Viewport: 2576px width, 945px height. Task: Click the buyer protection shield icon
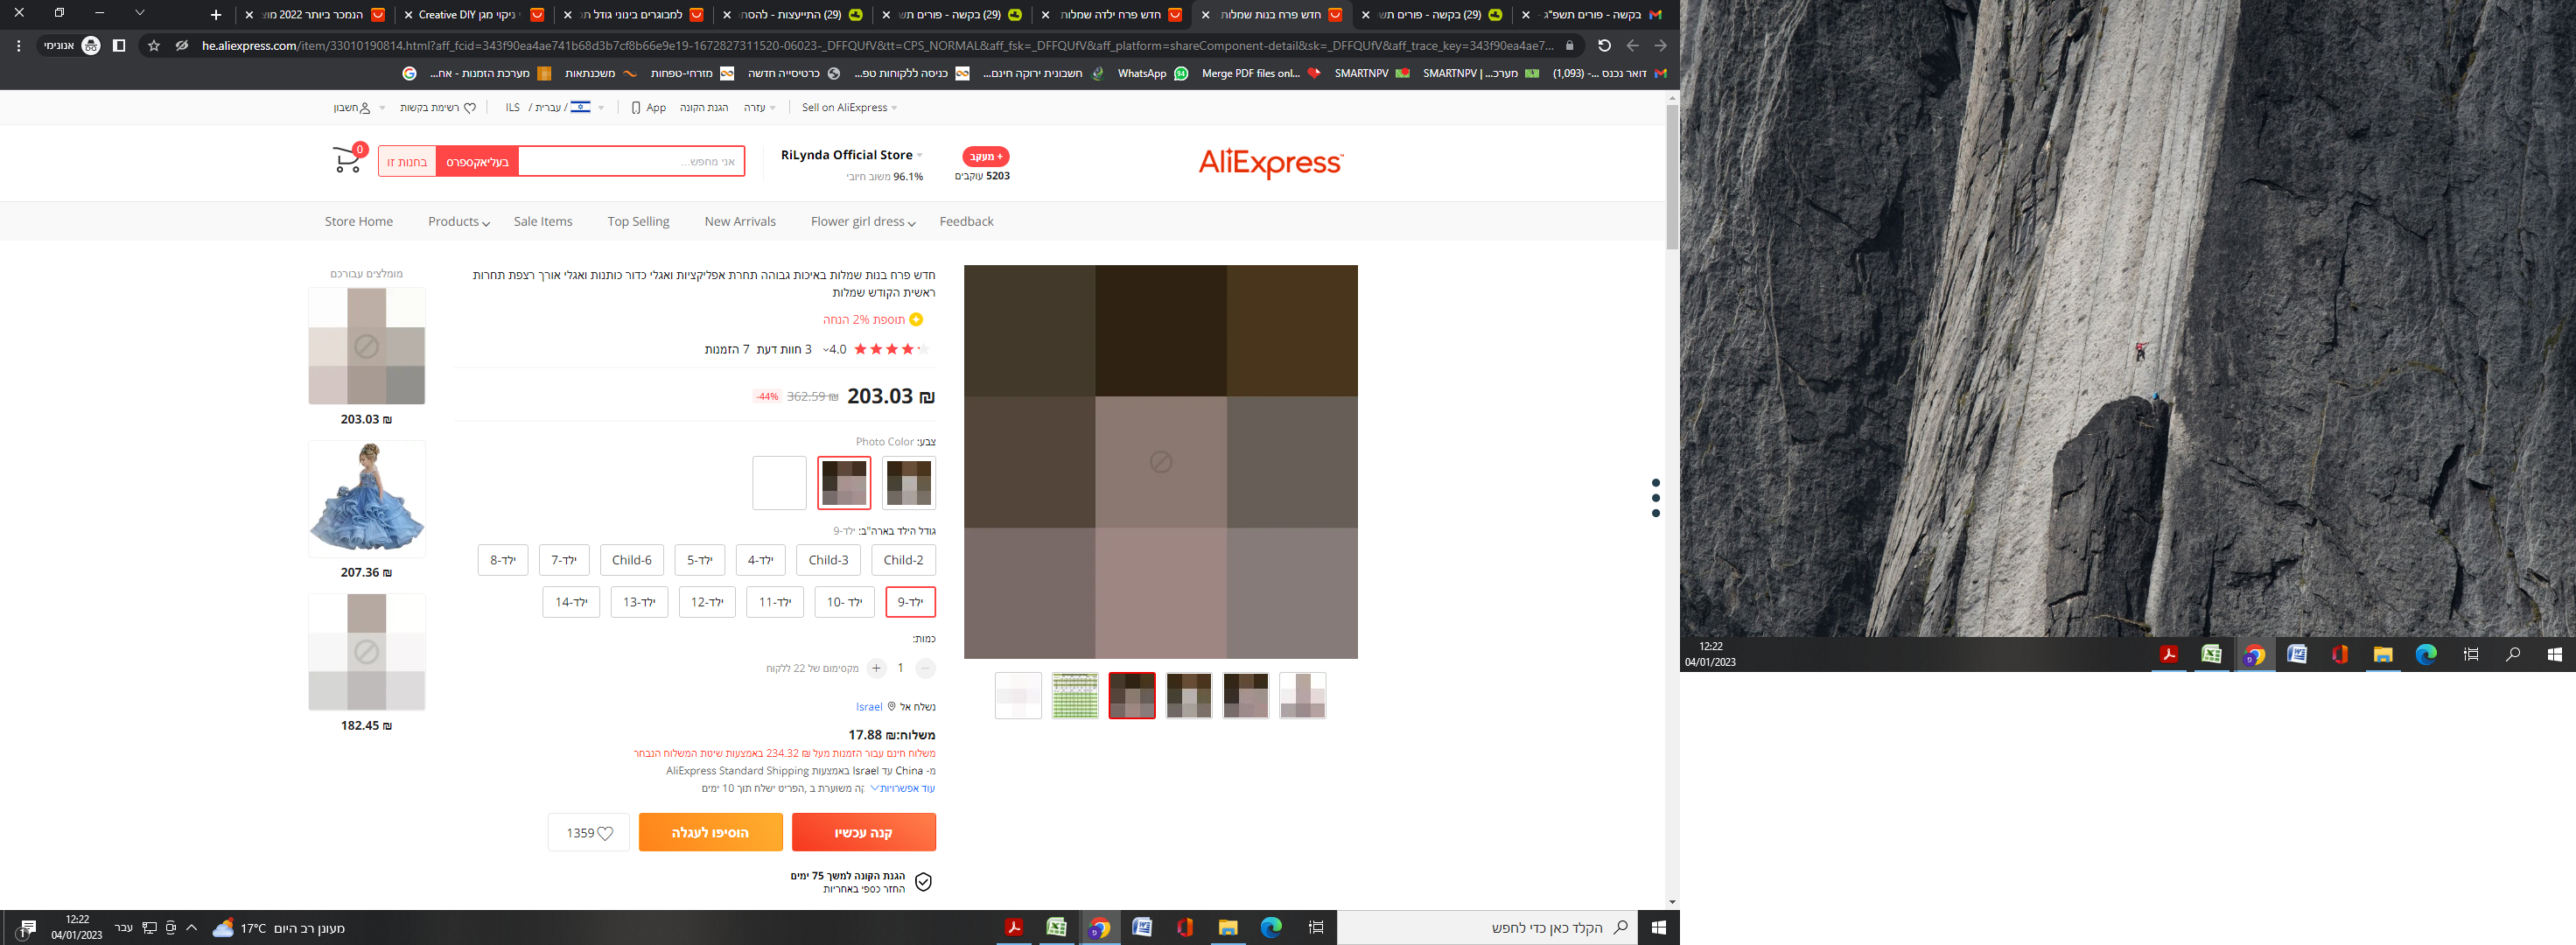pos(923,882)
